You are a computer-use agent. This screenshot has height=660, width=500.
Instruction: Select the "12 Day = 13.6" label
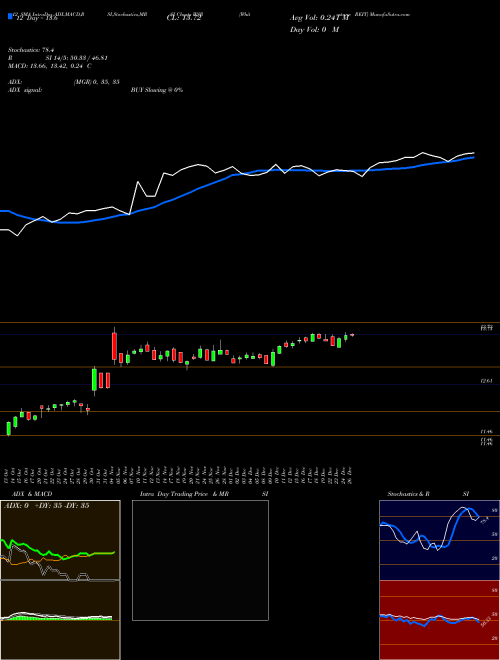tap(37, 19)
